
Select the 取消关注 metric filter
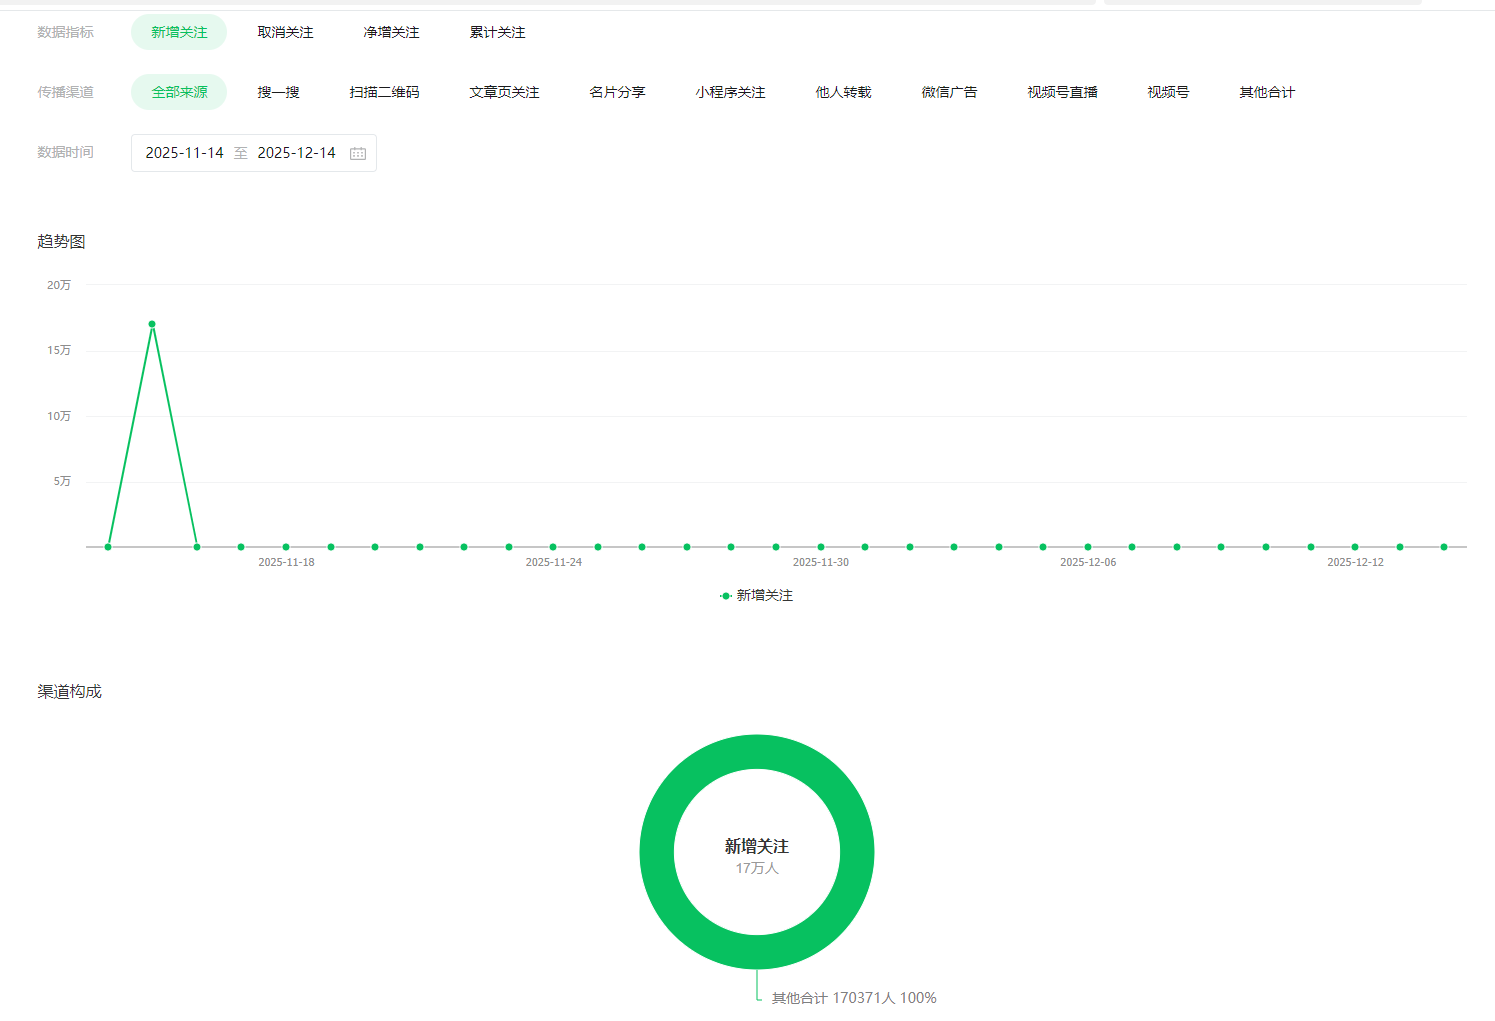tap(285, 32)
